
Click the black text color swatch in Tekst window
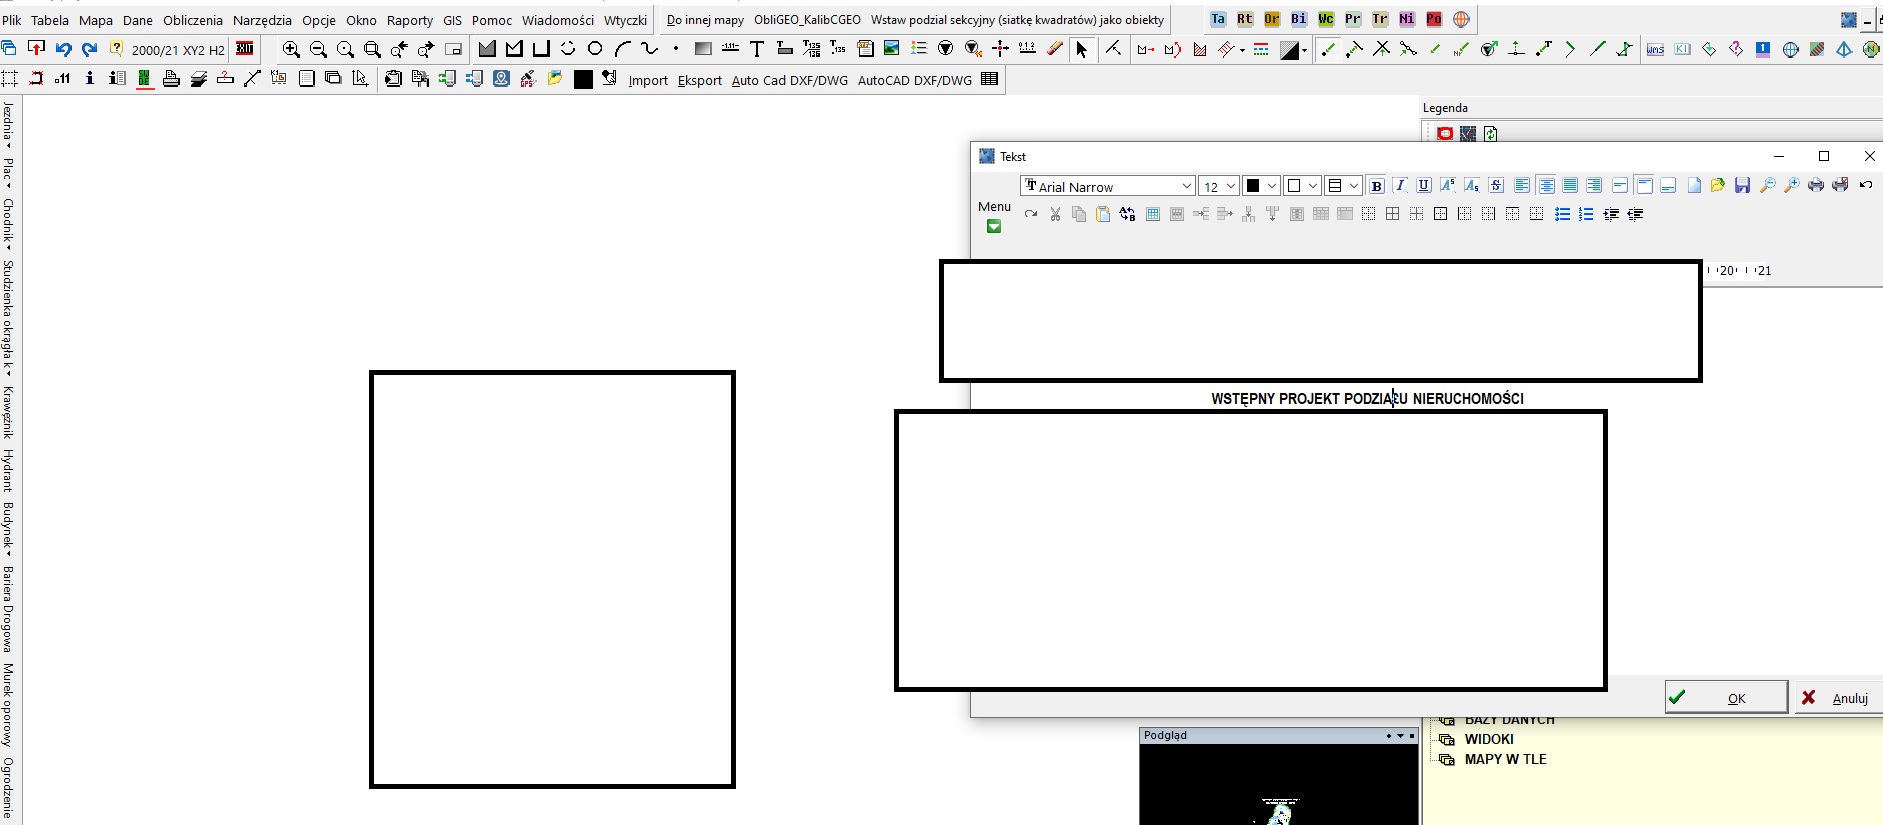click(1252, 186)
